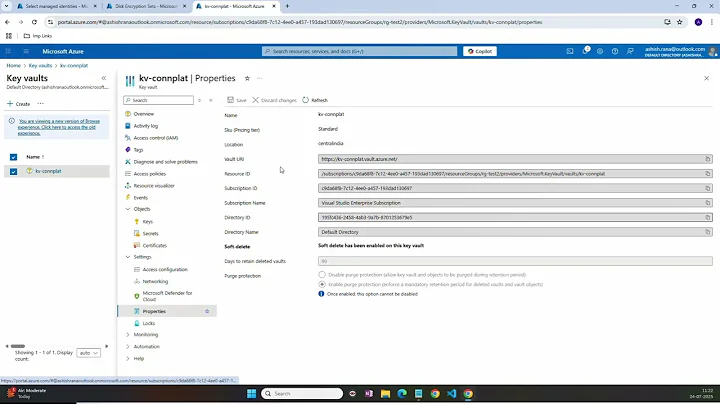Image resolution: width=720 pixels, height=404 pixels.
Task: Click the Days to retain deleted vaults field
Action: tap(515, 261)
